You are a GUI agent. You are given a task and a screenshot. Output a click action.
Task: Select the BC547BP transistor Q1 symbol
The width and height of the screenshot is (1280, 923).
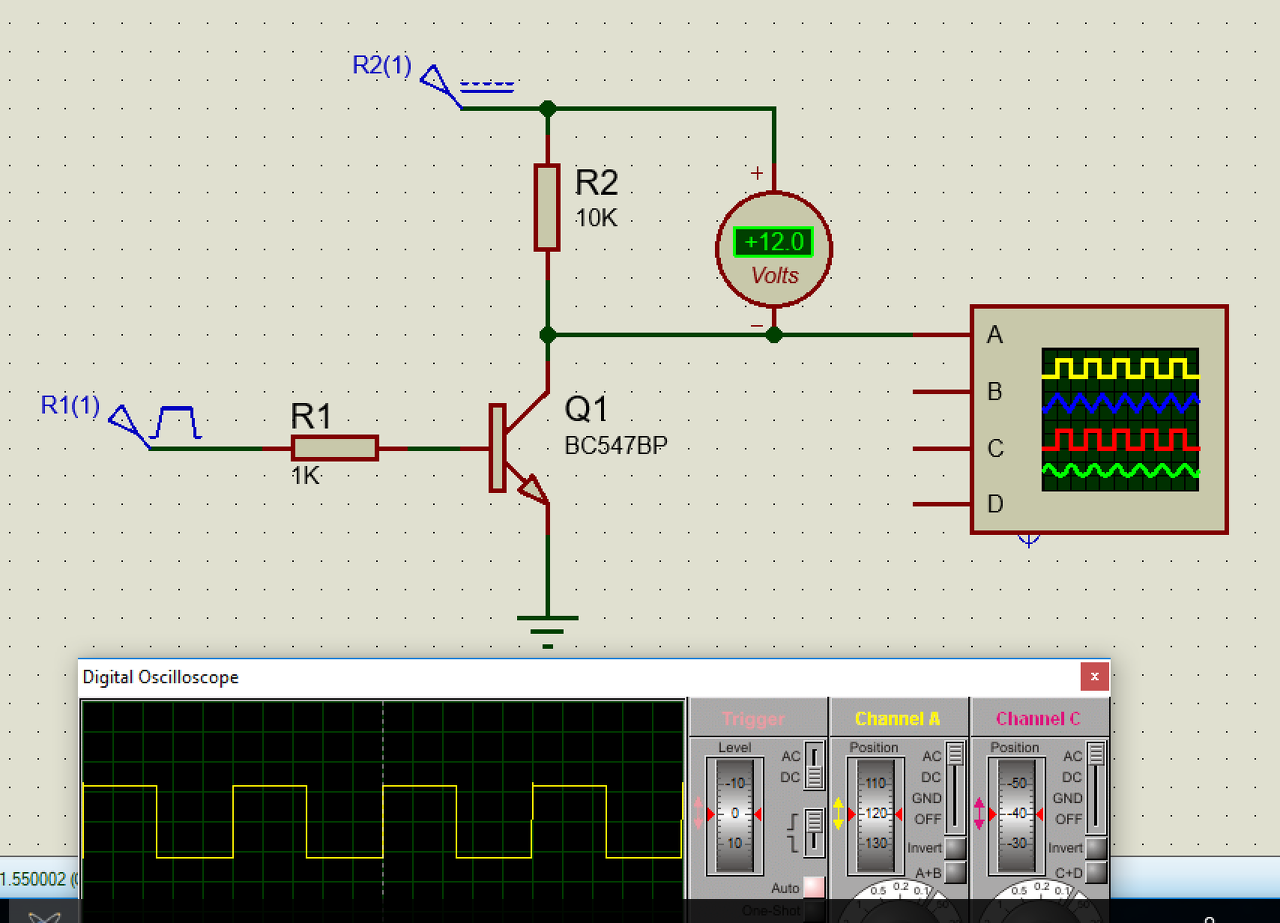[x=518, y=448]
